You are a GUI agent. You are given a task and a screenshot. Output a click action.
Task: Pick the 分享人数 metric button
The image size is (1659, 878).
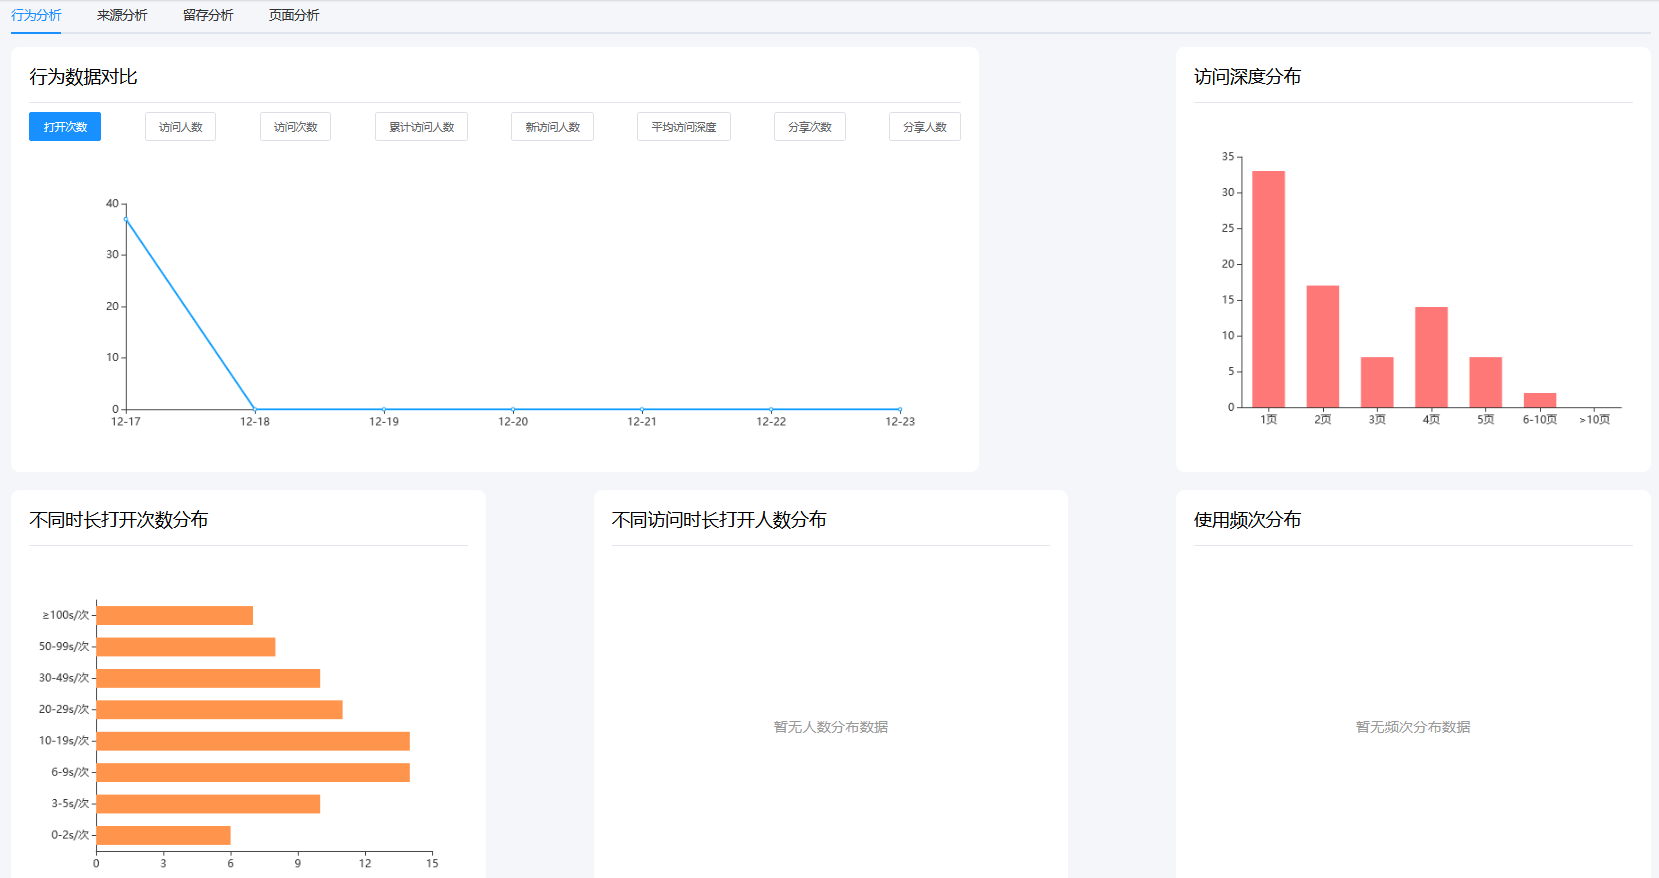924,127
